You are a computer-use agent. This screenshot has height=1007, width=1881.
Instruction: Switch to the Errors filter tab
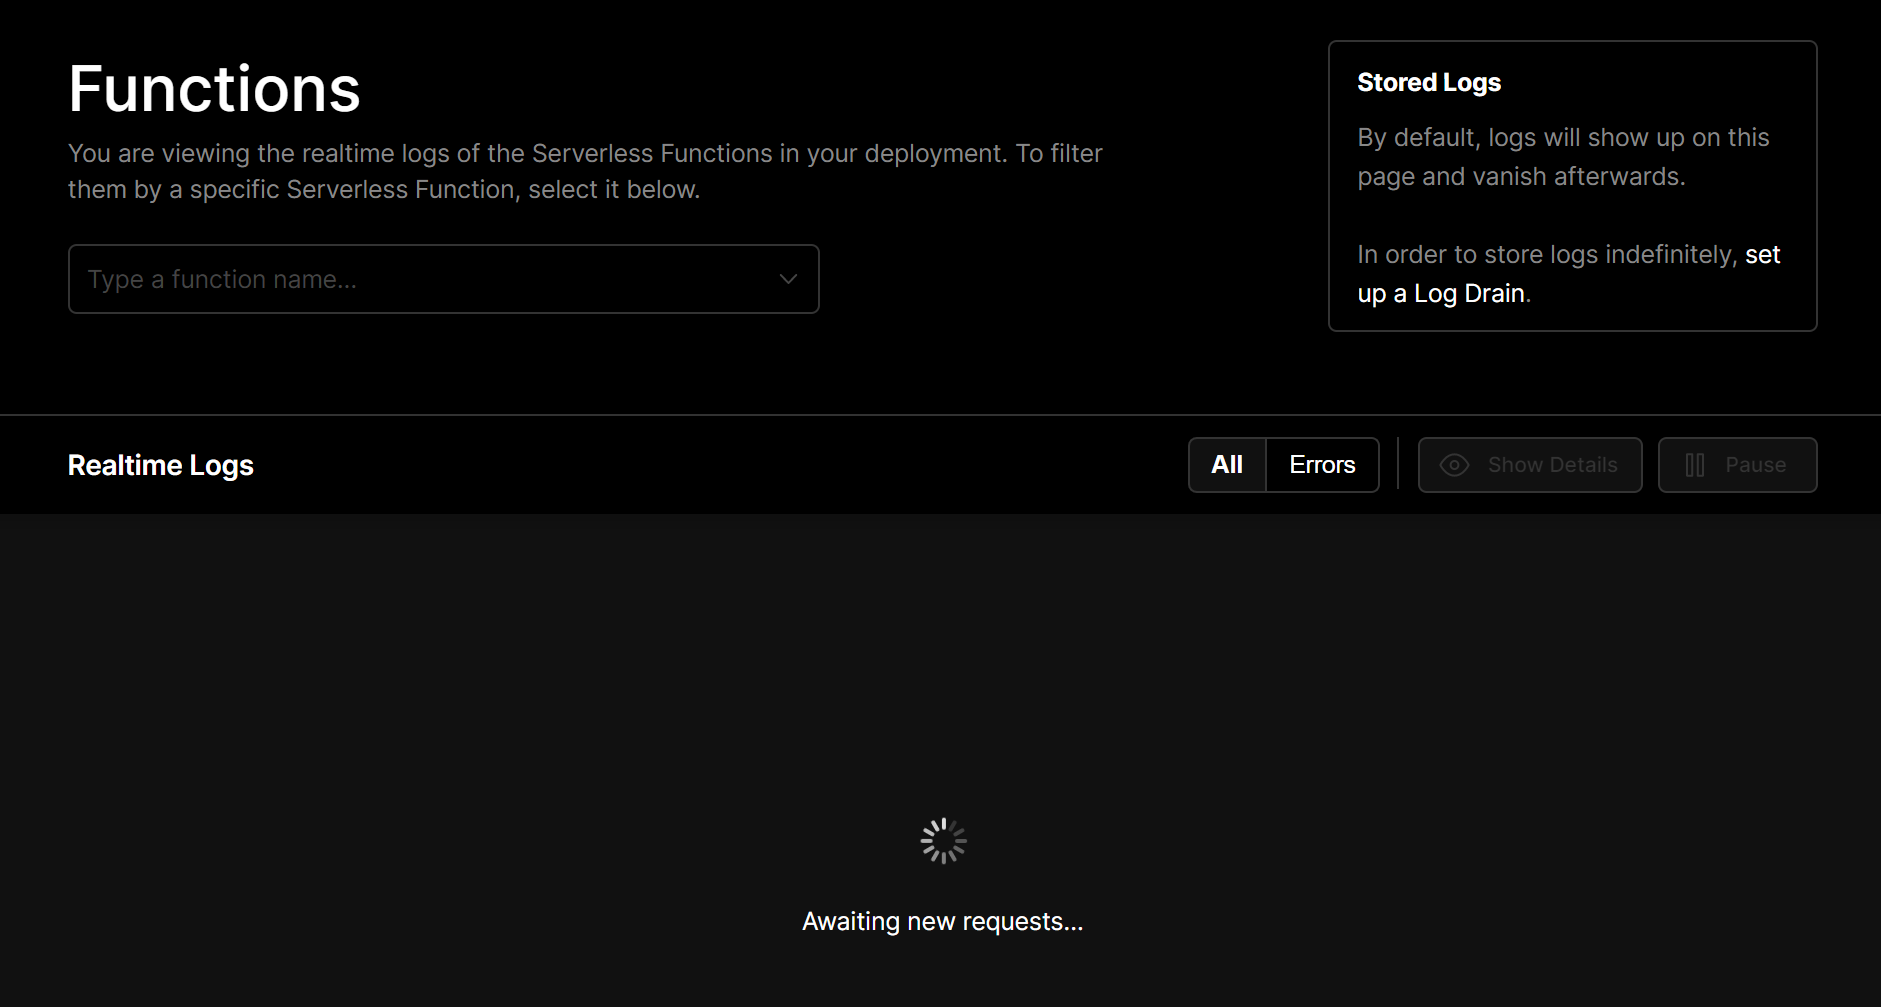1322,465
